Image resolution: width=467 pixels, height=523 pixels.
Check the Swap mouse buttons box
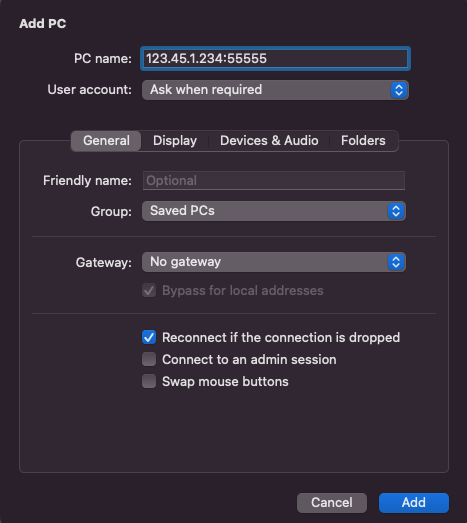[x=149, y=381]
